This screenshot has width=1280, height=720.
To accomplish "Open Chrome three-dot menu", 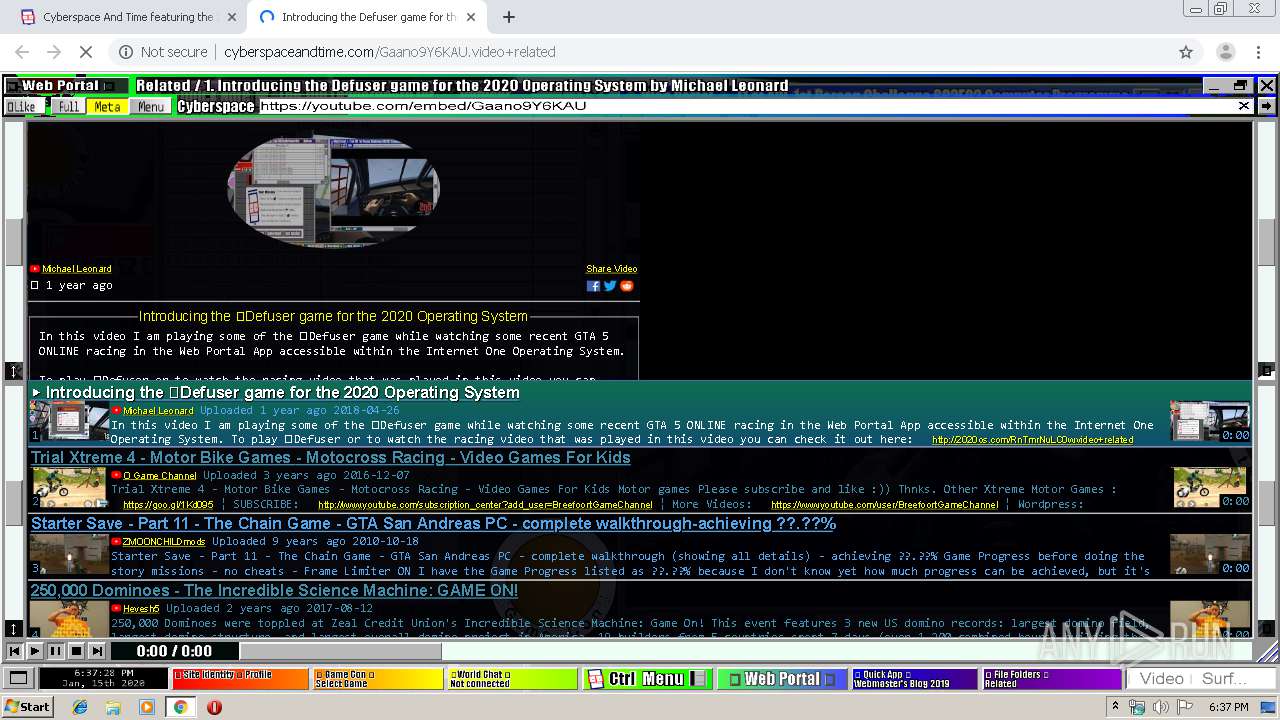I will (1257, 52).
